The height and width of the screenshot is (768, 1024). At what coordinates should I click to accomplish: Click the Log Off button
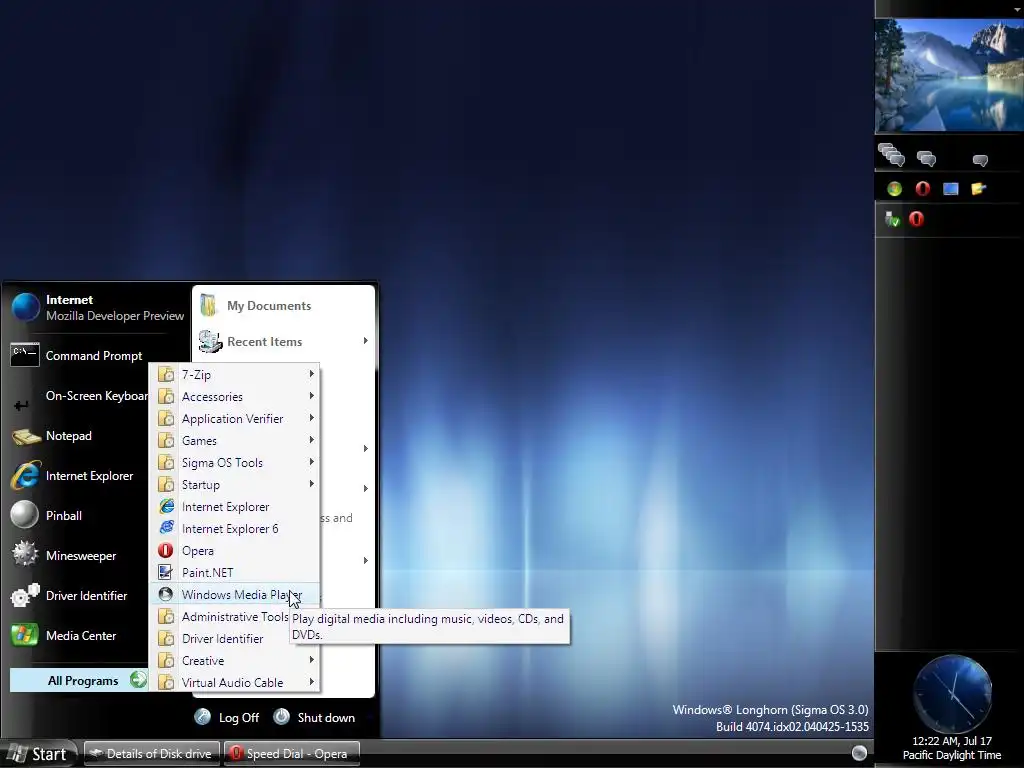(227, 717)
